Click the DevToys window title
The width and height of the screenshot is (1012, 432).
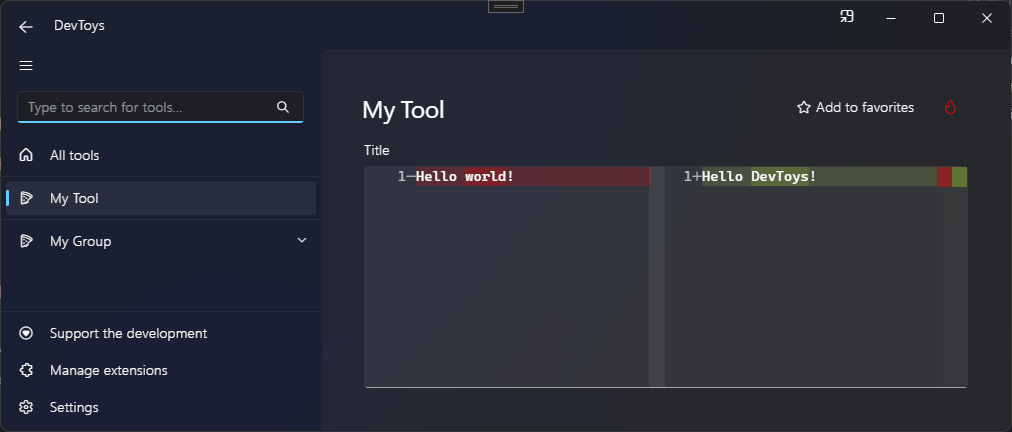(79, 26)
